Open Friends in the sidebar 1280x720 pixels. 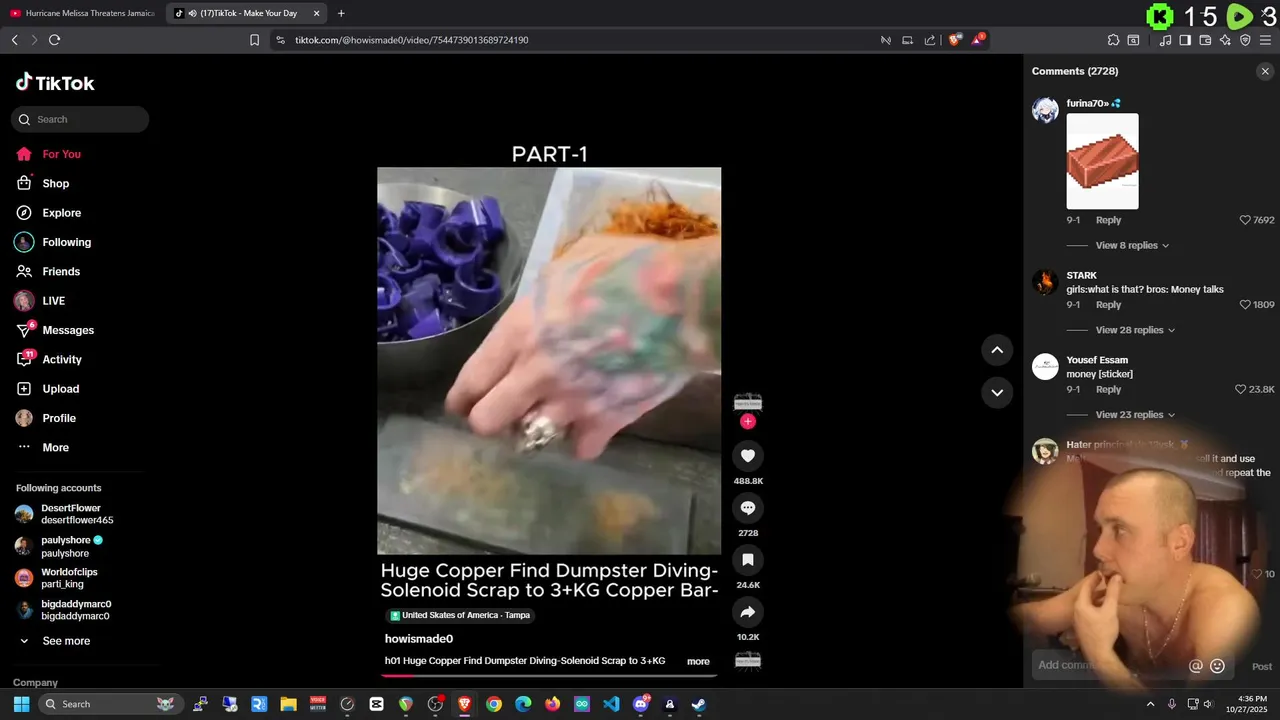pos(61,271)
